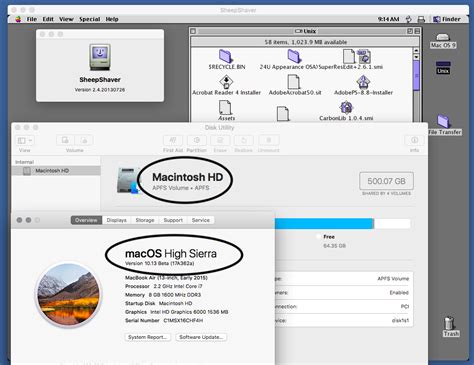The width and height of the screenshot is (474, 365).
Task: Click the Remove Volume toolbar button
Action: (x=84, y=141)
